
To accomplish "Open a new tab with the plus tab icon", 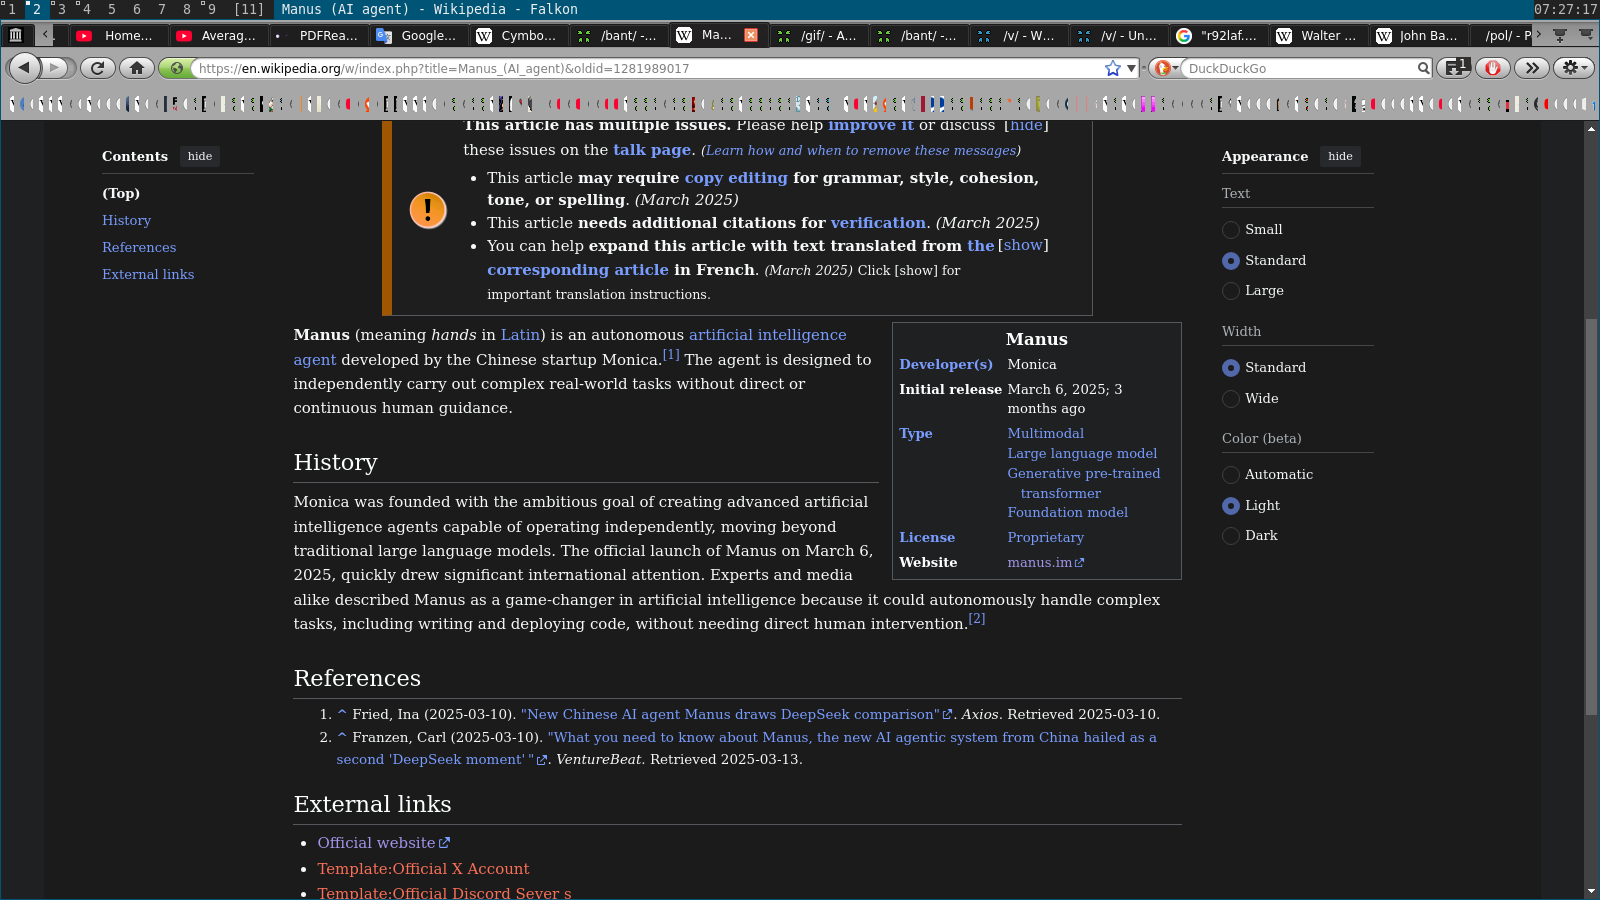I will 1559,35.
